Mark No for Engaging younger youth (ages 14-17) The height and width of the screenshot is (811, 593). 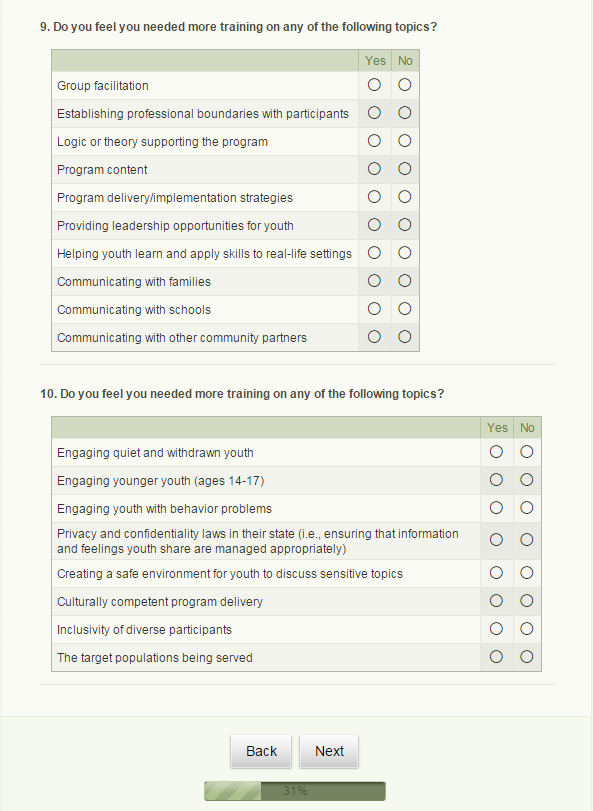tap(527, 479)
